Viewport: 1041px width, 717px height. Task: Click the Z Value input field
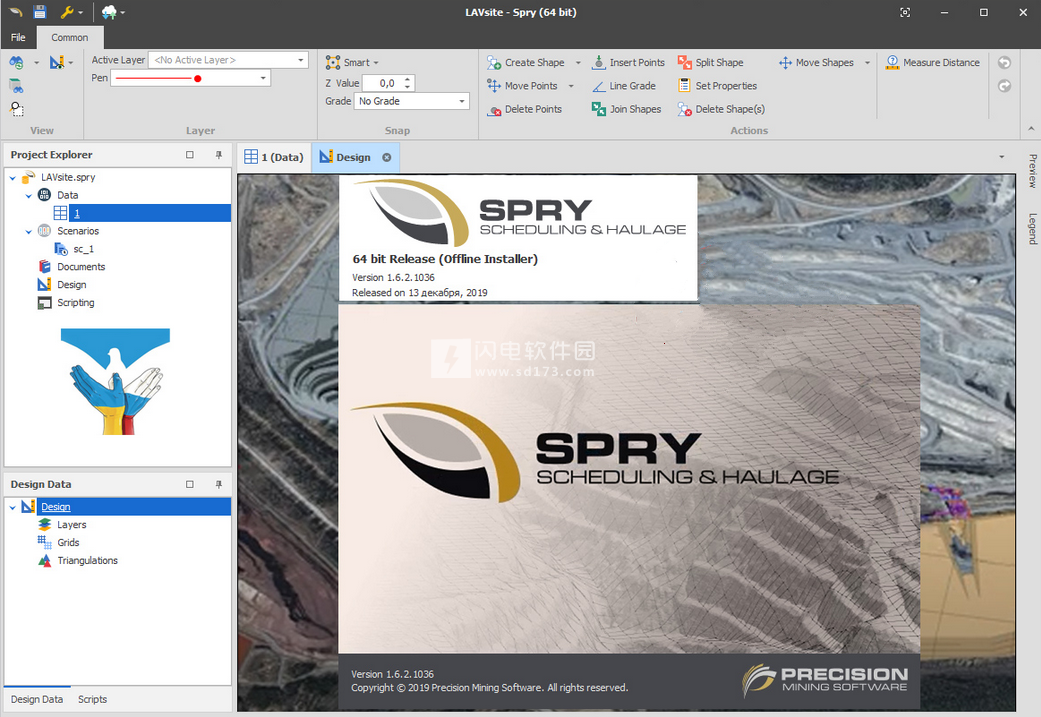click(x=381, y=83)
